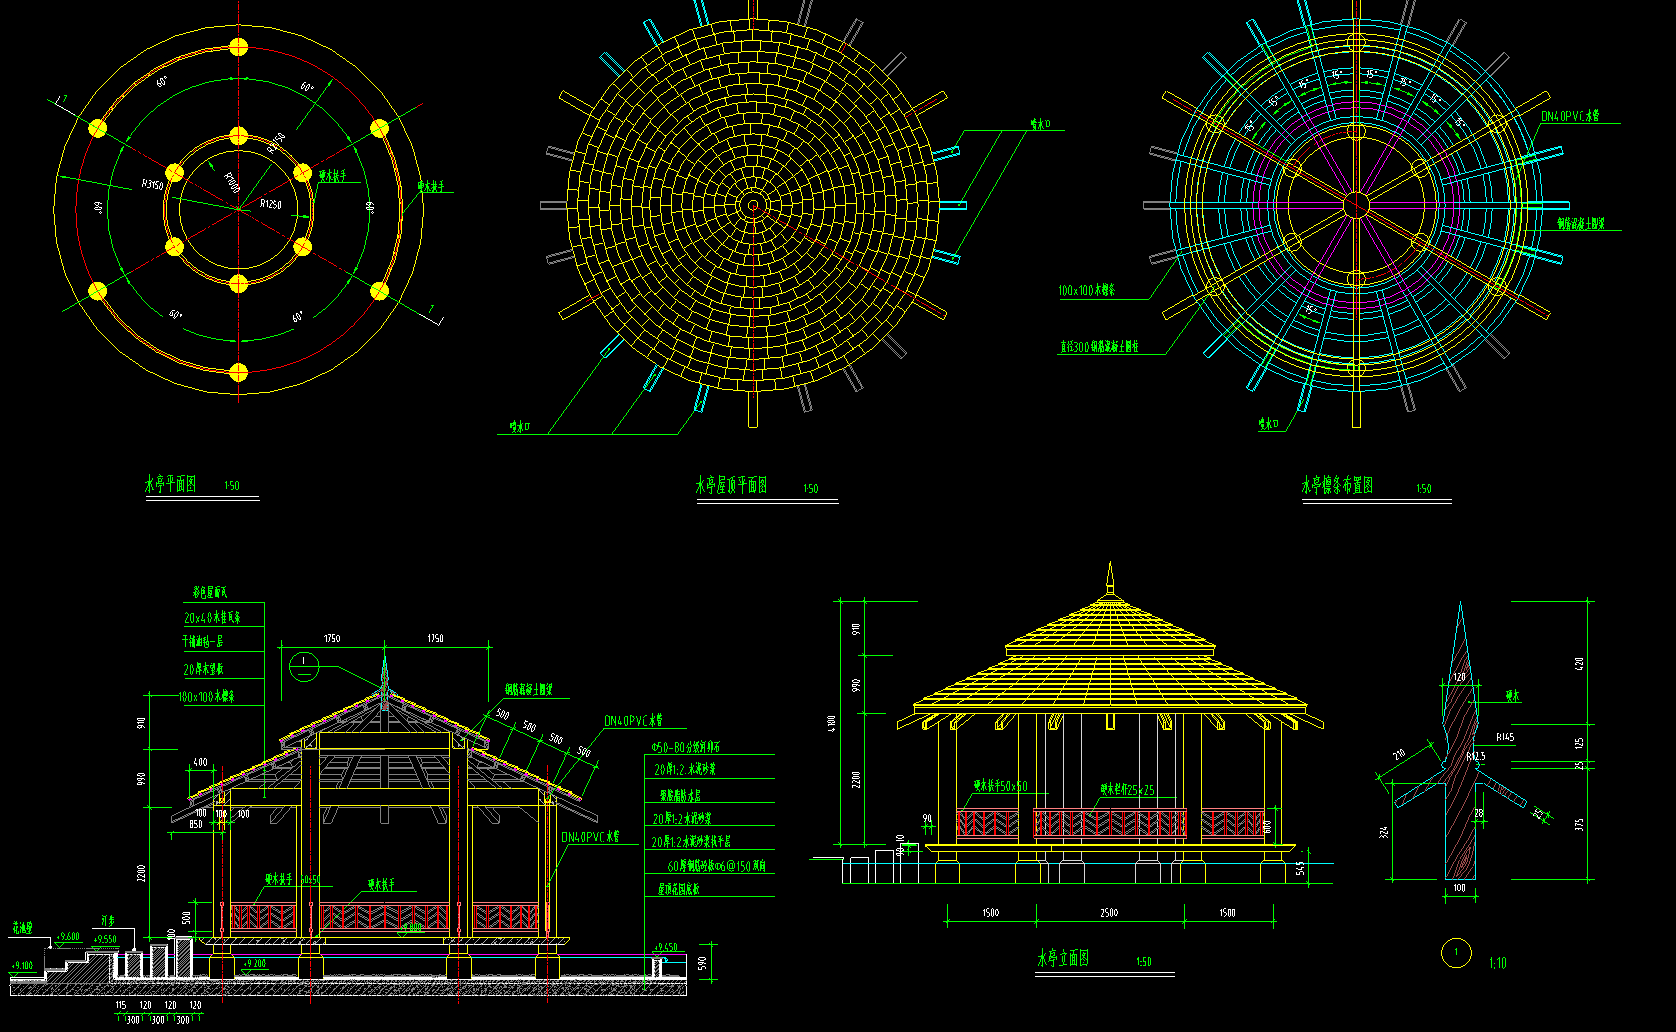Select the 水亭屋顶平面图 title text
The width and height of the screenshot is (1676, 1032).
coord(731,486)
